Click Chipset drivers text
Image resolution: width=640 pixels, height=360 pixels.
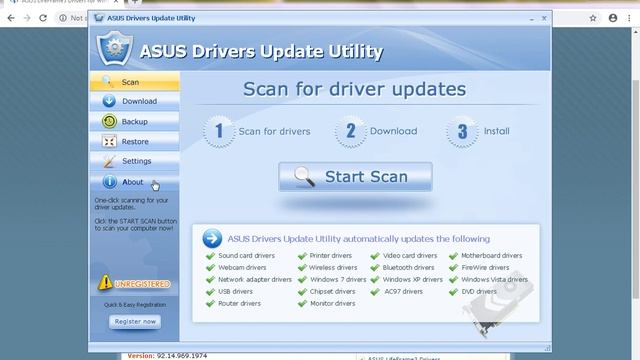(x=333, y=291)
